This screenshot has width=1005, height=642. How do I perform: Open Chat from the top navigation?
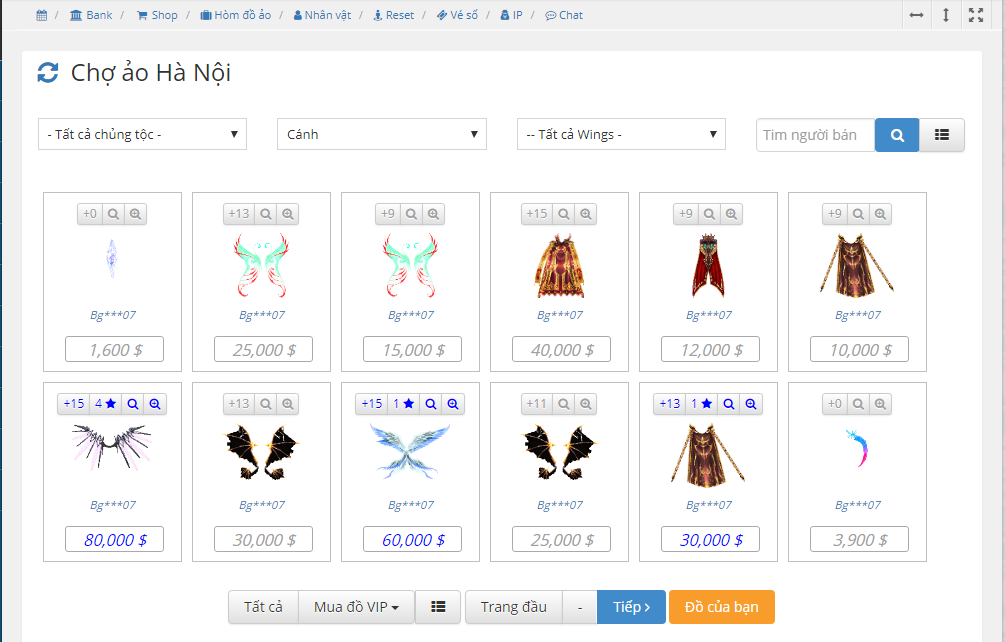[564, 15]
